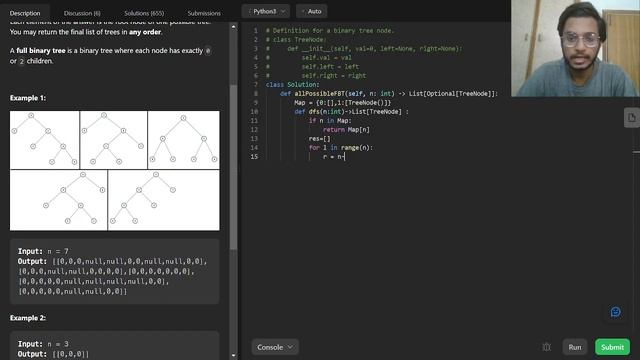
Task: Run the code
Action: coord(575,347)
